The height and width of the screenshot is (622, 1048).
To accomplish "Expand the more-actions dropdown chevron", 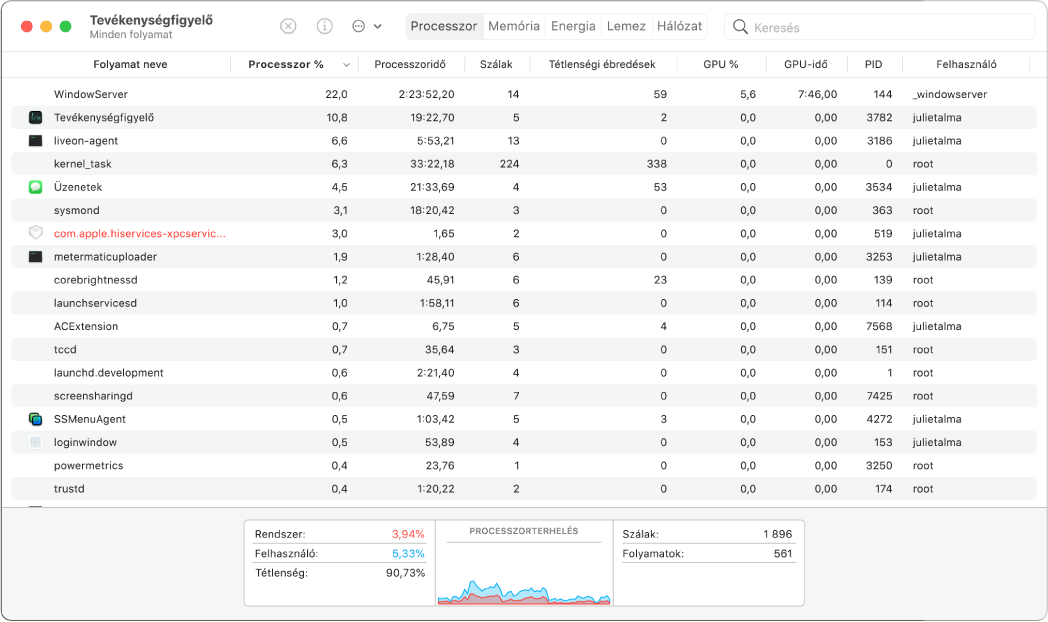I will pyautogui.click(x=378, y=27).
